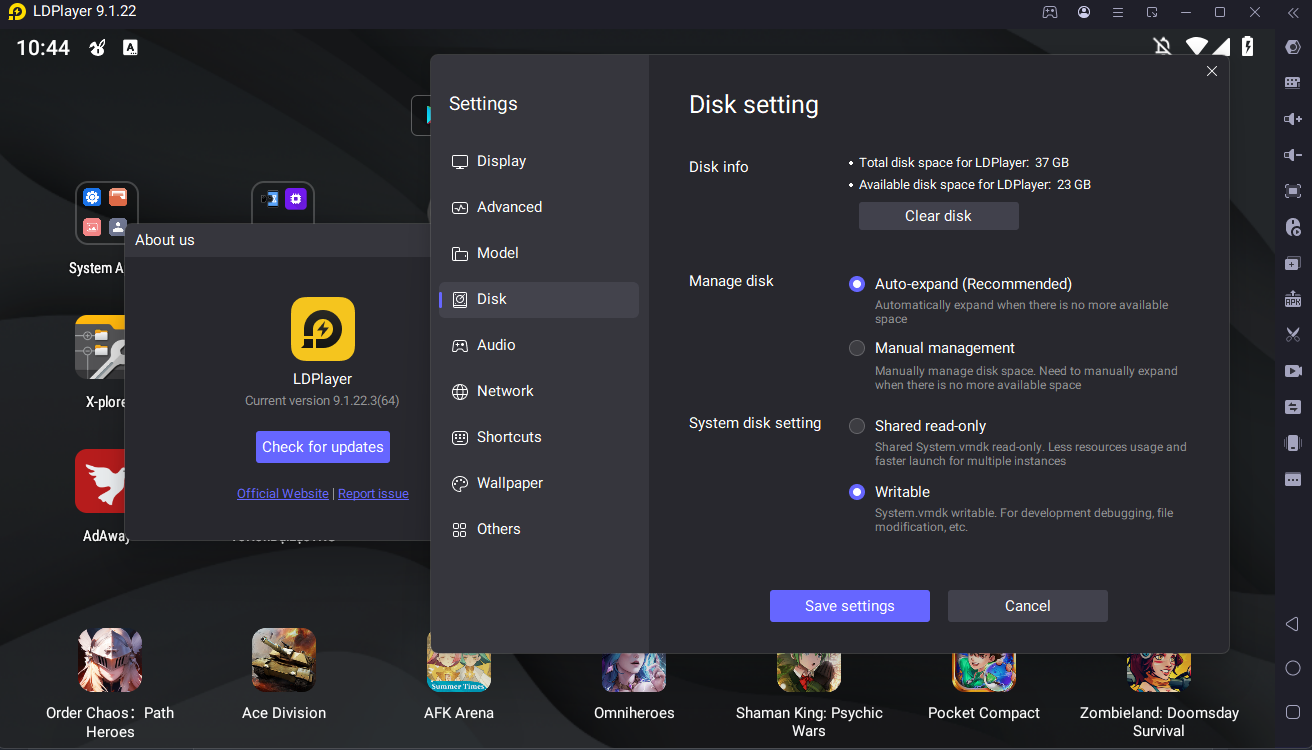Click the Clear disk button
The height and width of the screenshot is (750, 1312).
pyautogui.click(x=938, y=216)
